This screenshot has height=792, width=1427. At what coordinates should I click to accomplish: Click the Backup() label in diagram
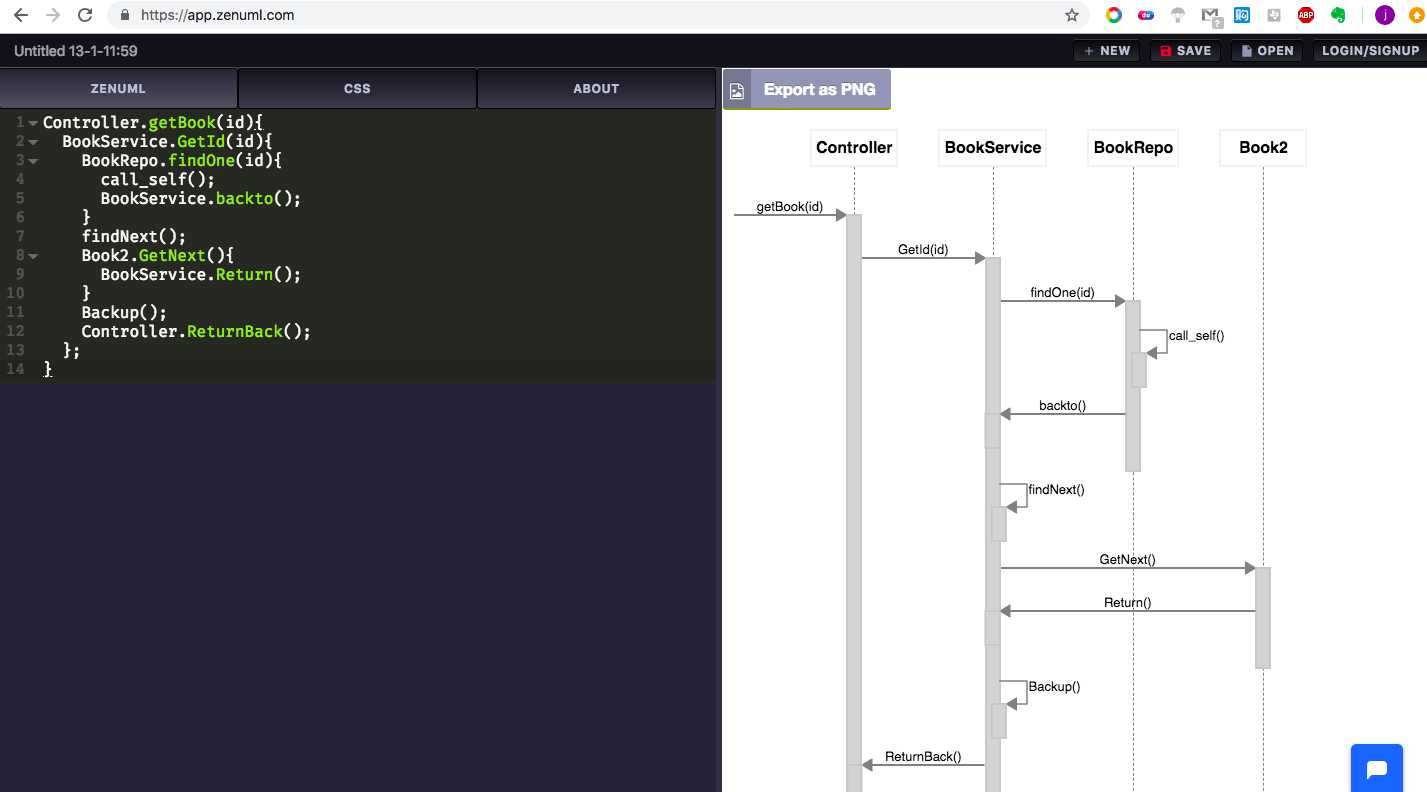1054,687
